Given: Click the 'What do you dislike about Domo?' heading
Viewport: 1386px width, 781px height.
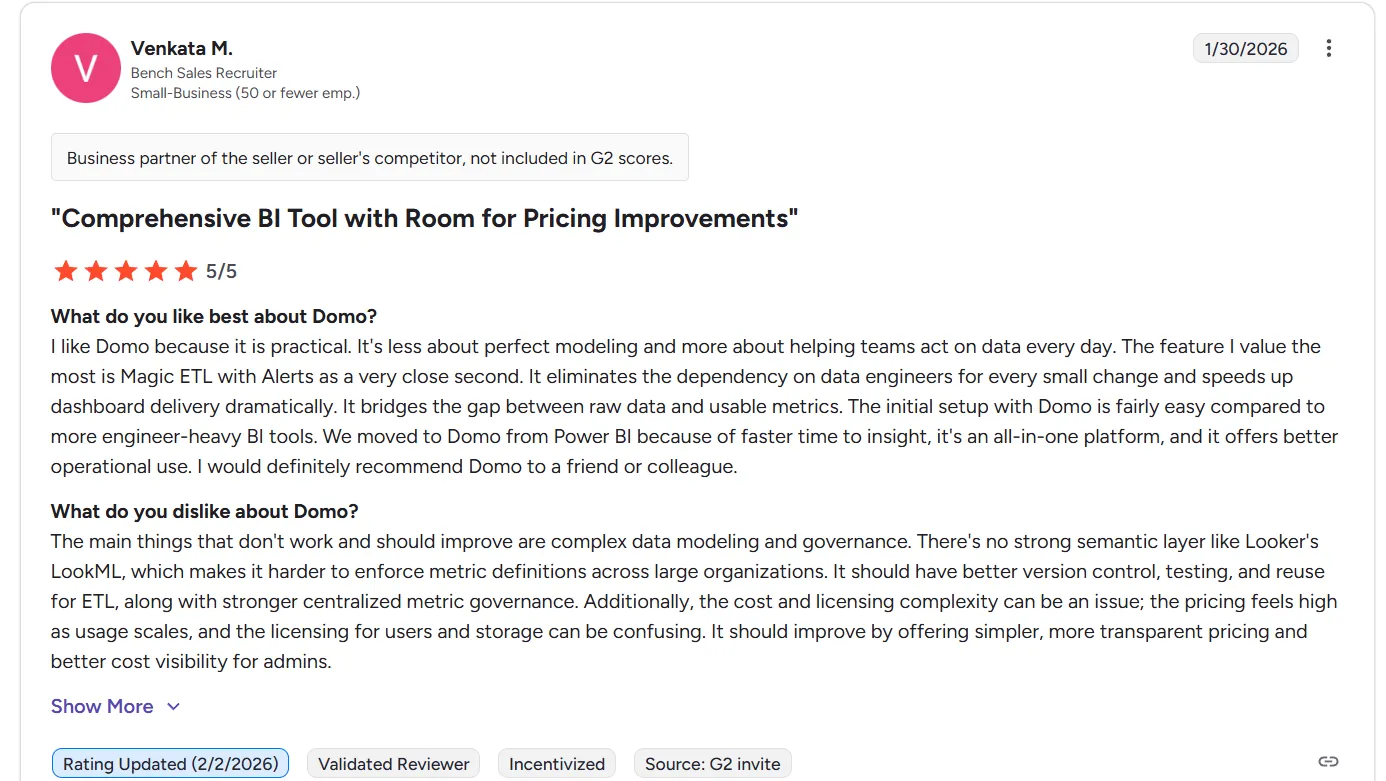Looking at the screenshot, I should coord(204,511).
